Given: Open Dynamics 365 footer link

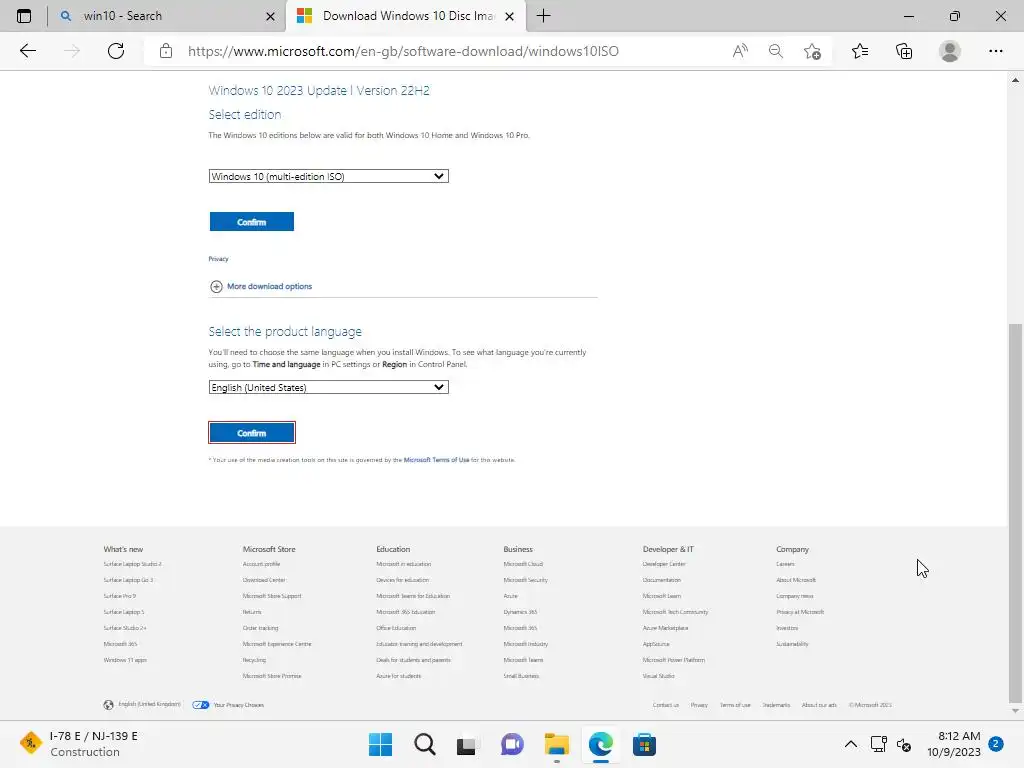Looking at the screenshot, I should pos(520,612).
